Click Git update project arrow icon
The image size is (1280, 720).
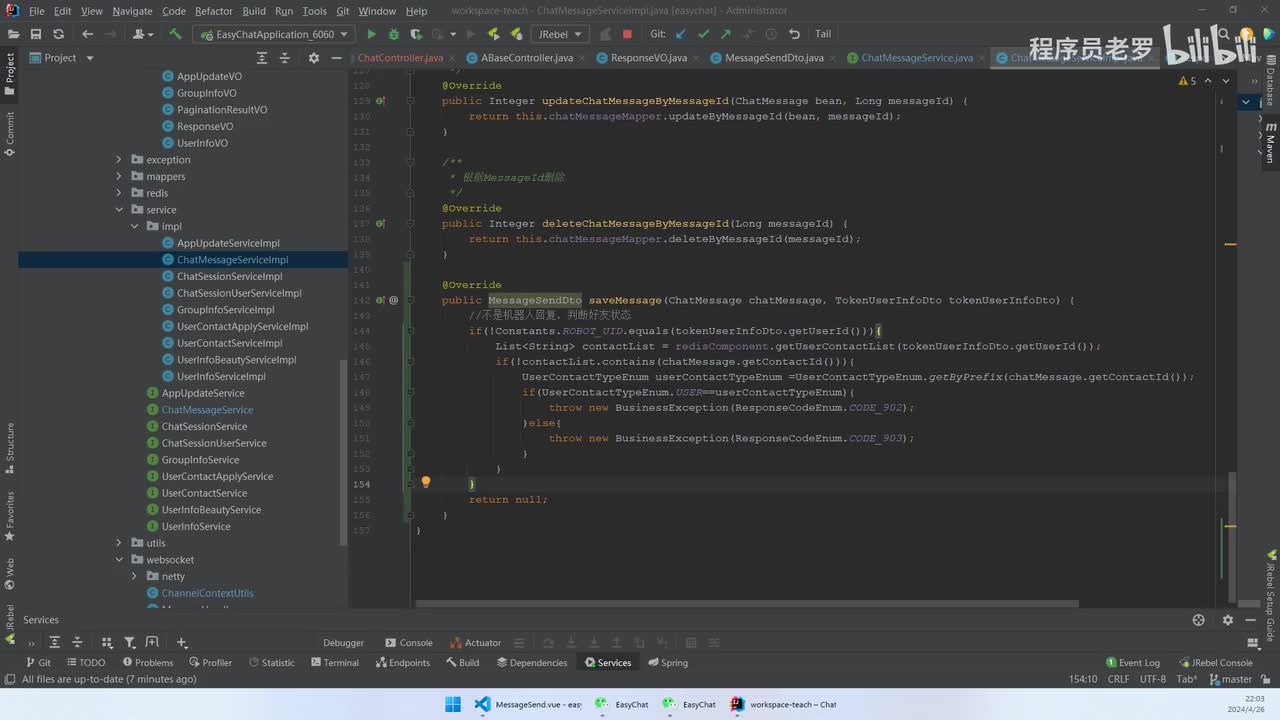click(x=681, y=34)
